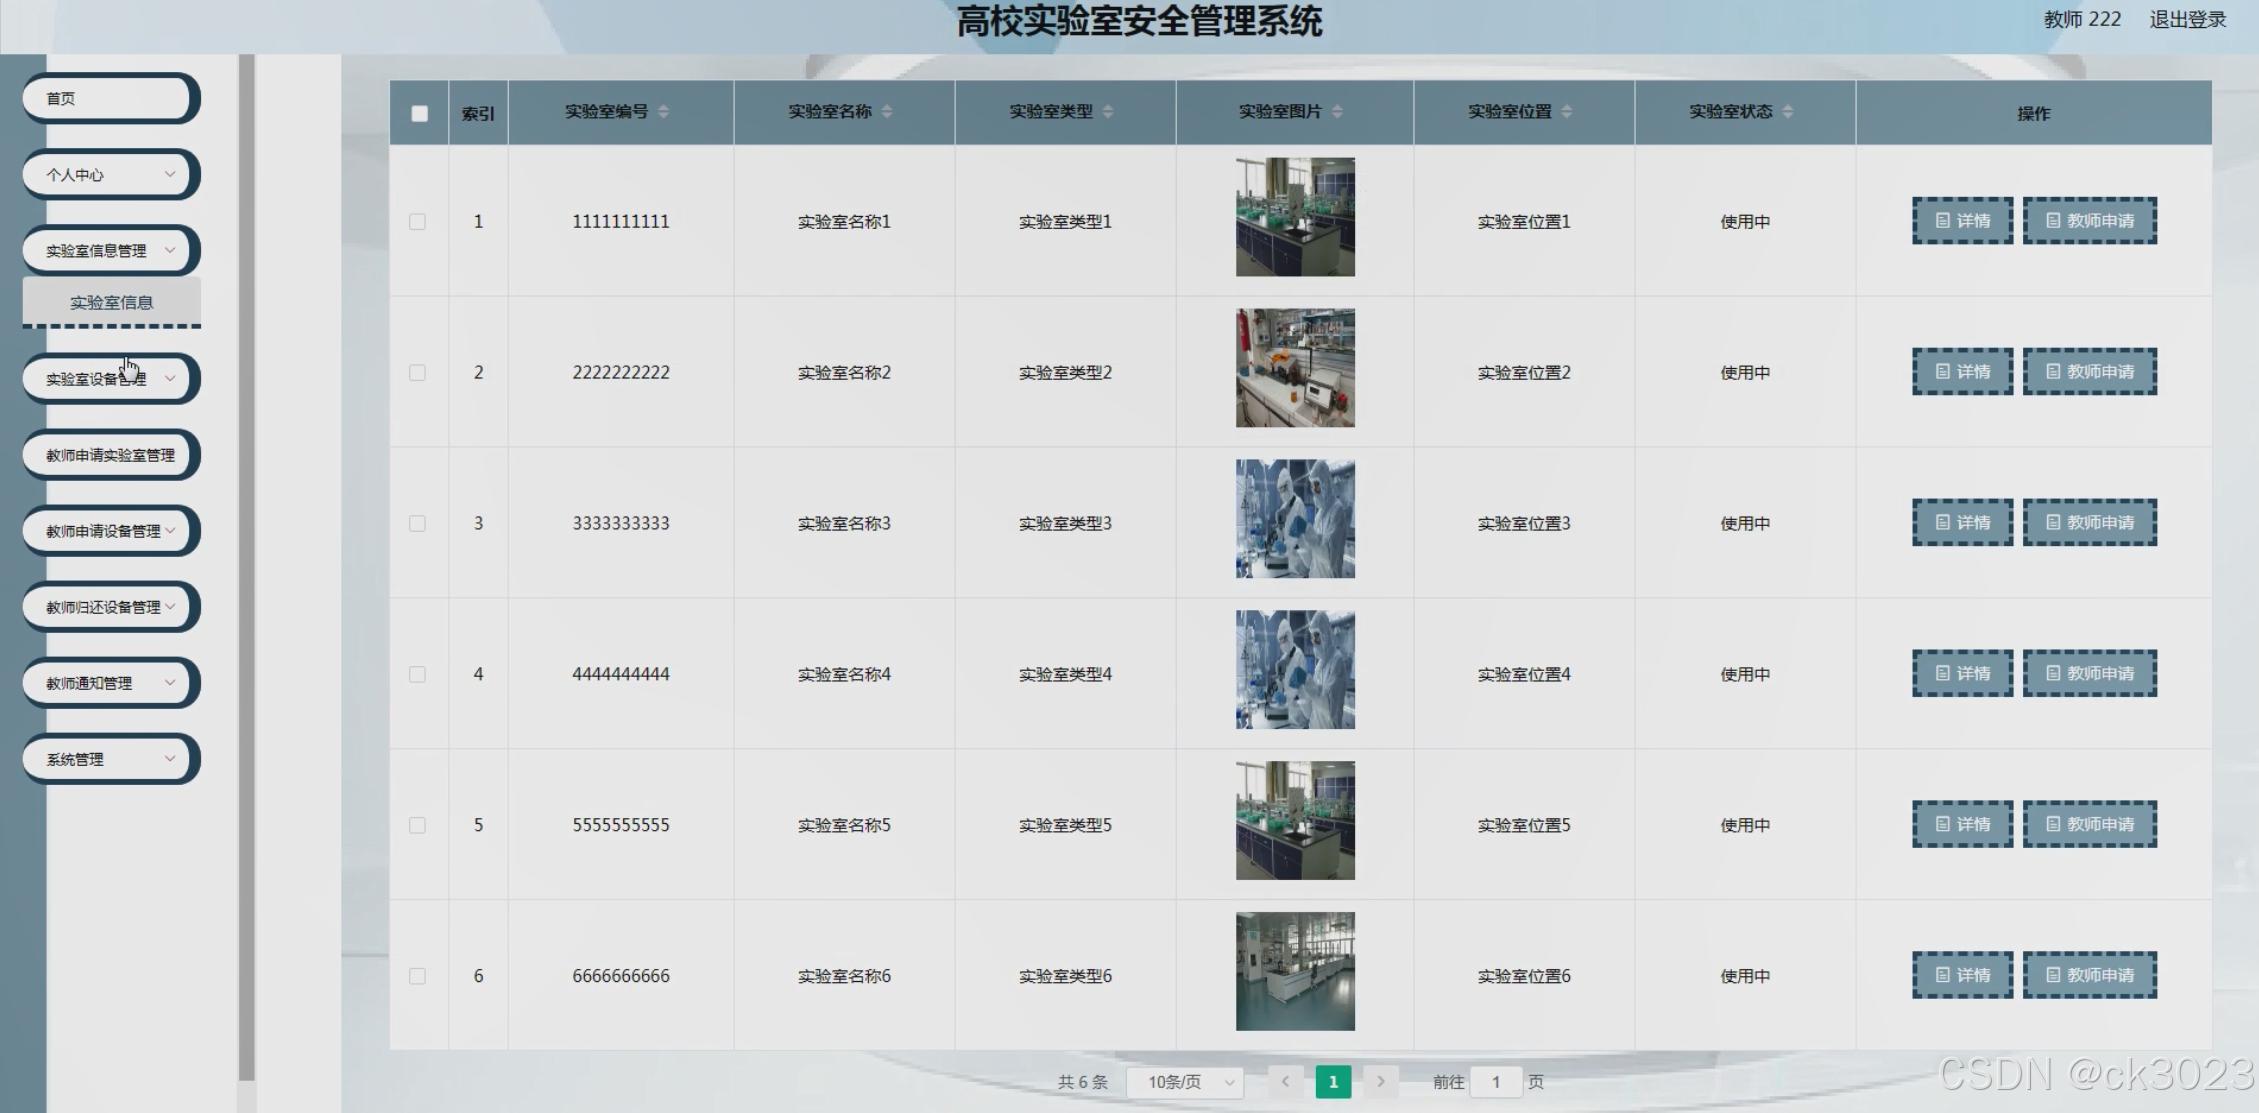Check the checkbox for row 4
This screenshot has width=2259, height=1113.
417,675
